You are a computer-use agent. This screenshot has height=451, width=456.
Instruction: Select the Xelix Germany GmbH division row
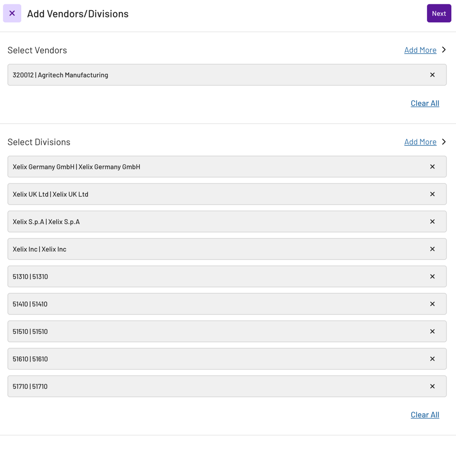point(227,167)
